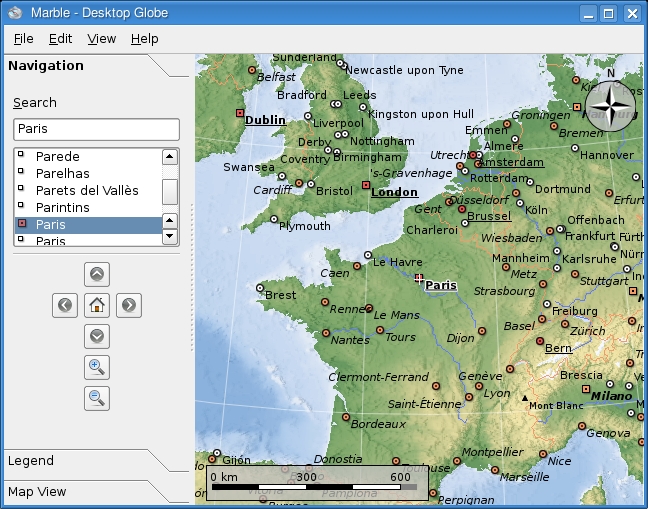Open the Edit menu
The width and height of the screenshot is (648, 509).
point(60,38)
